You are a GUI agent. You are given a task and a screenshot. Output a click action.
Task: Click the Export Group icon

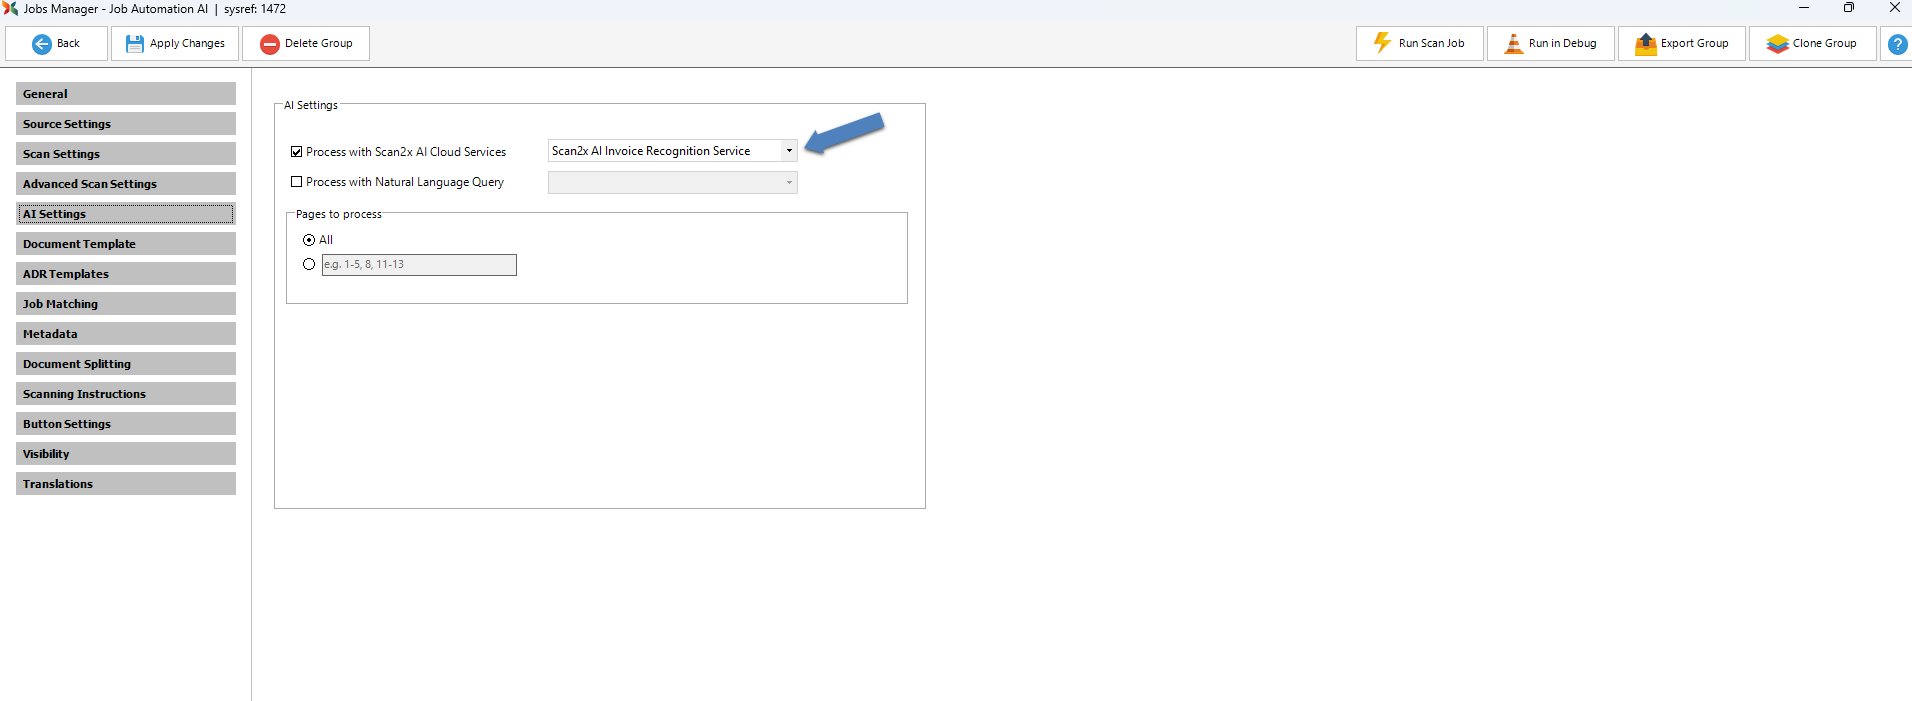pyautogui.click(x=1645, y=44)
